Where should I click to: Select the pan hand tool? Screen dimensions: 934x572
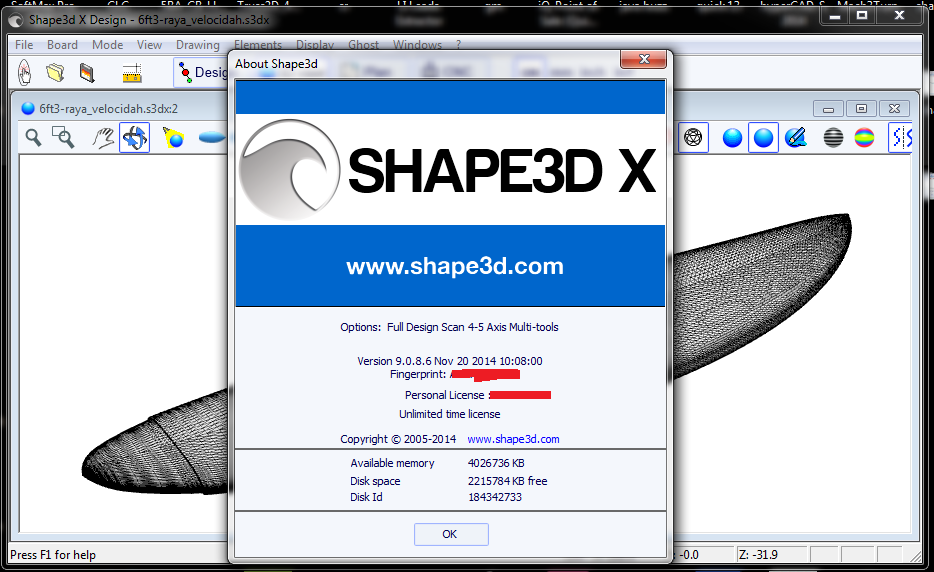(102, 138)
